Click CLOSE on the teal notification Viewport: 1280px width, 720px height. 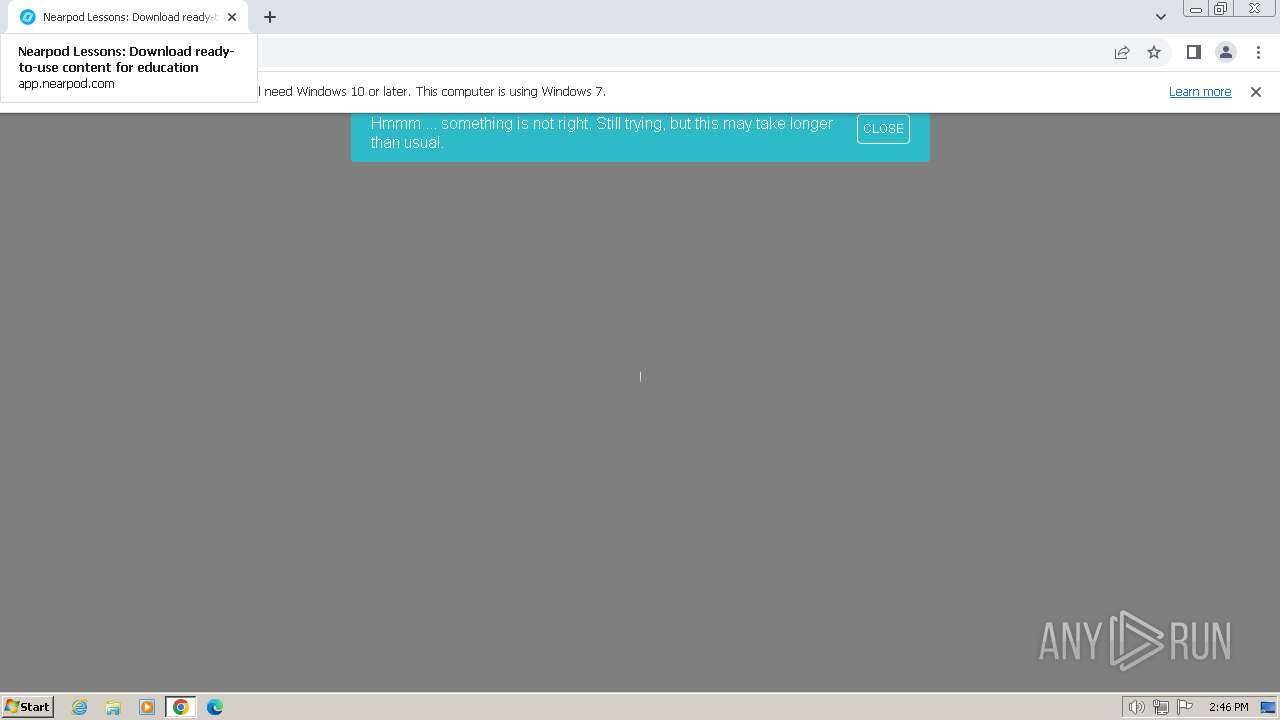tap(883, 129)
